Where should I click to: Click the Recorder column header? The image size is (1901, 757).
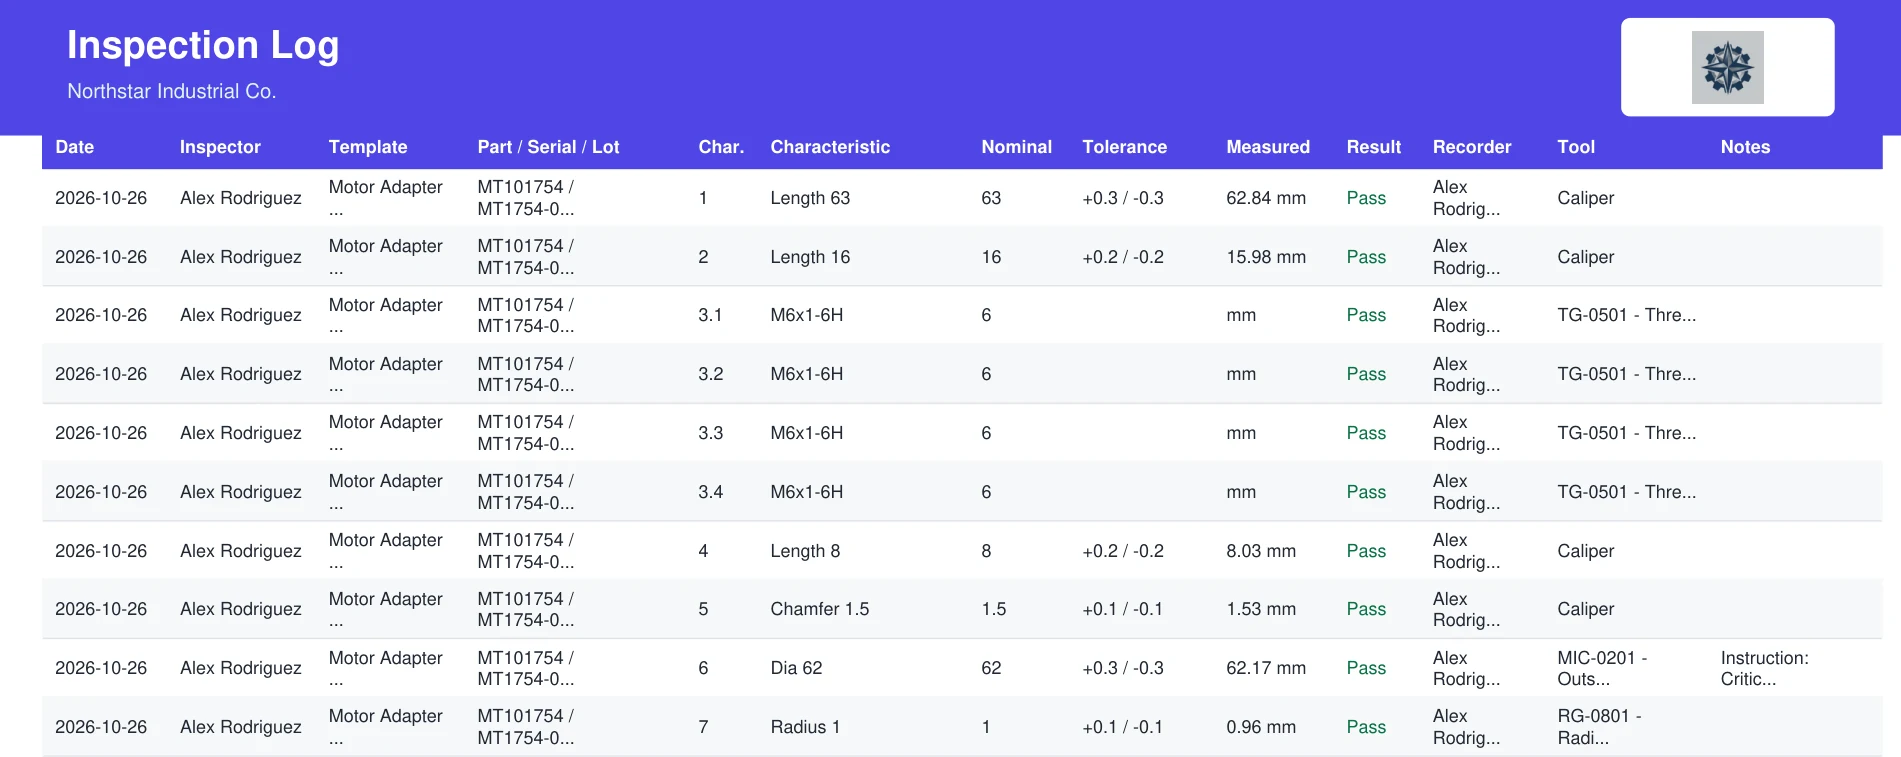tap(1472, 147)
